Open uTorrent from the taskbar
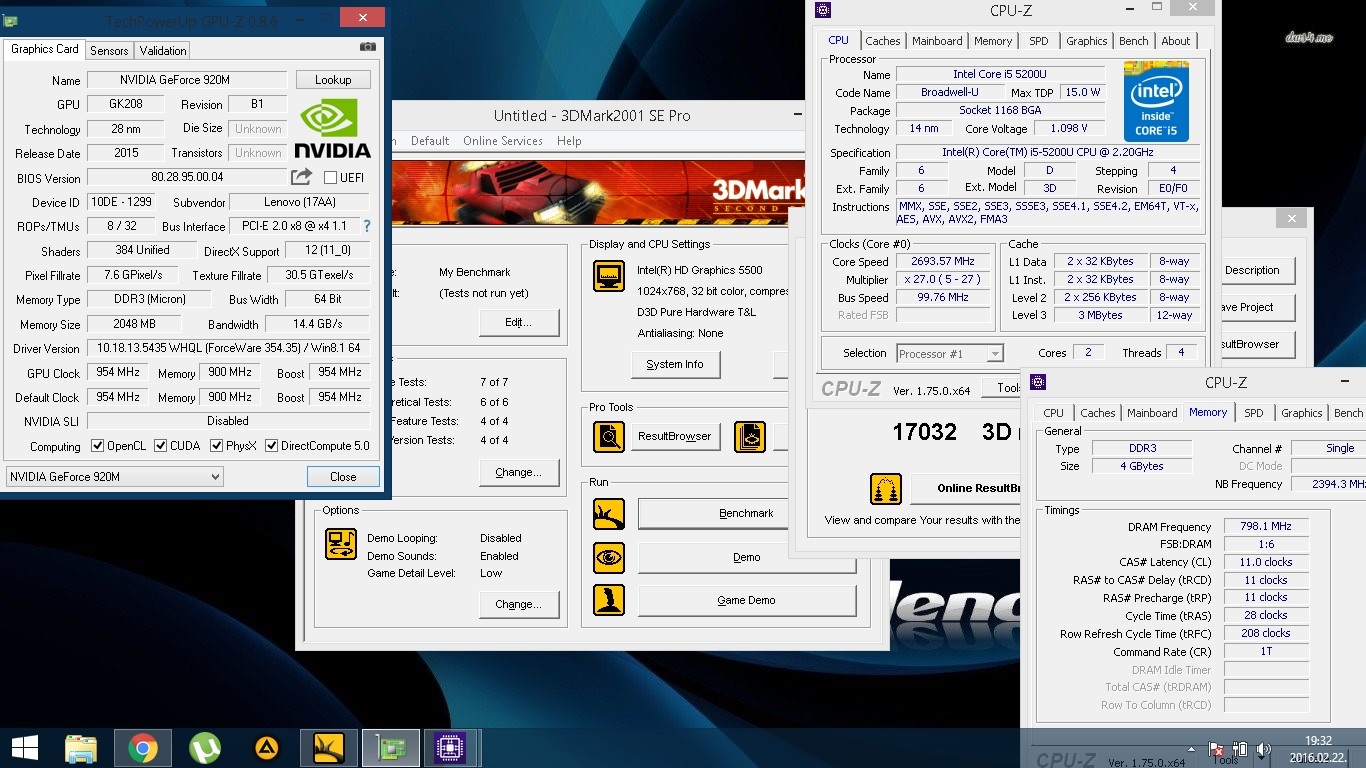Screen dimensions: 1366x768 [x=205, y=748]
